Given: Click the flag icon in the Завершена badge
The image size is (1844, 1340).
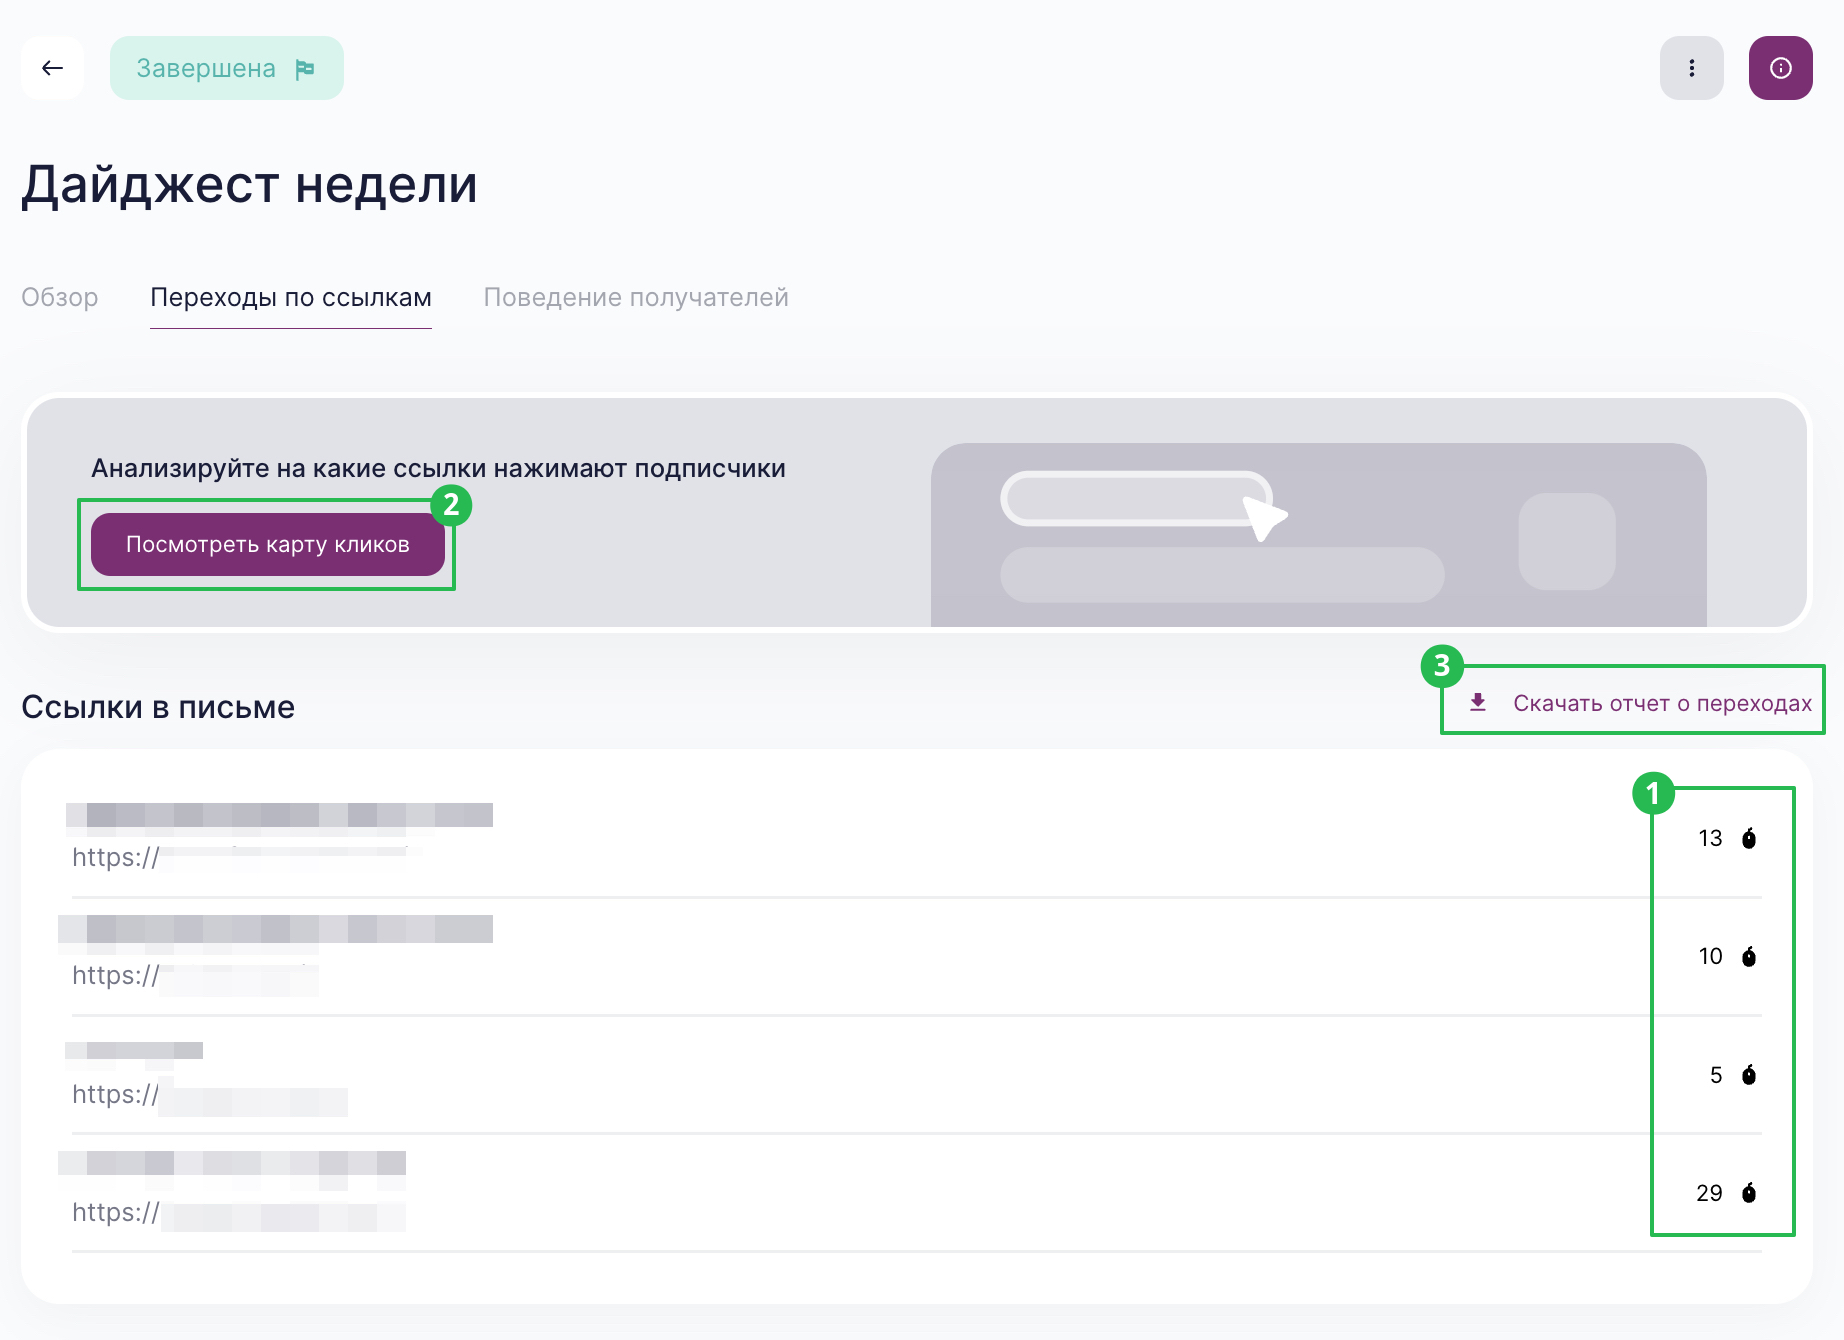Looking at the screenshot, I should click(305, 69).
